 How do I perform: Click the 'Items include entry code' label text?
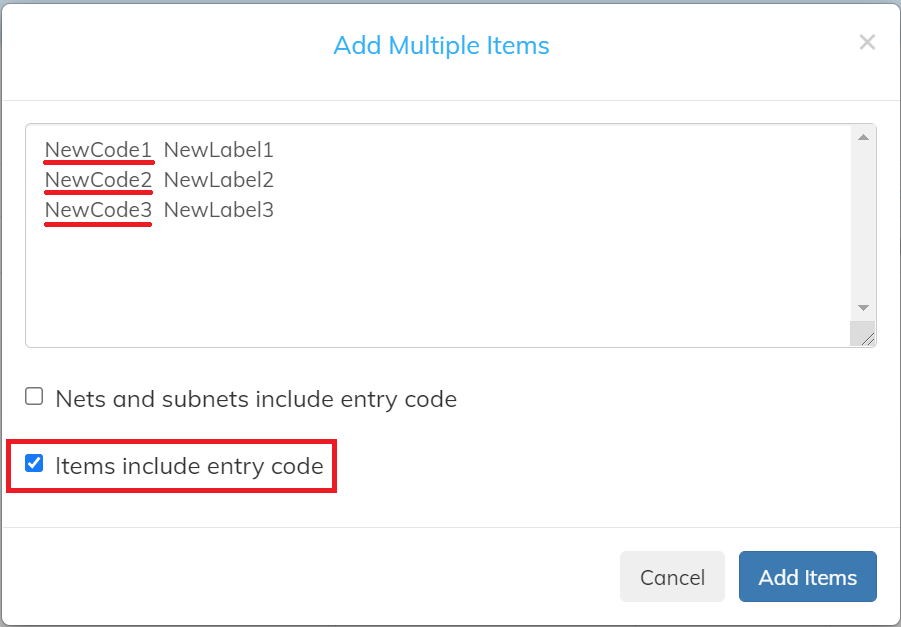pyautogui.click(x=189, y=466)
